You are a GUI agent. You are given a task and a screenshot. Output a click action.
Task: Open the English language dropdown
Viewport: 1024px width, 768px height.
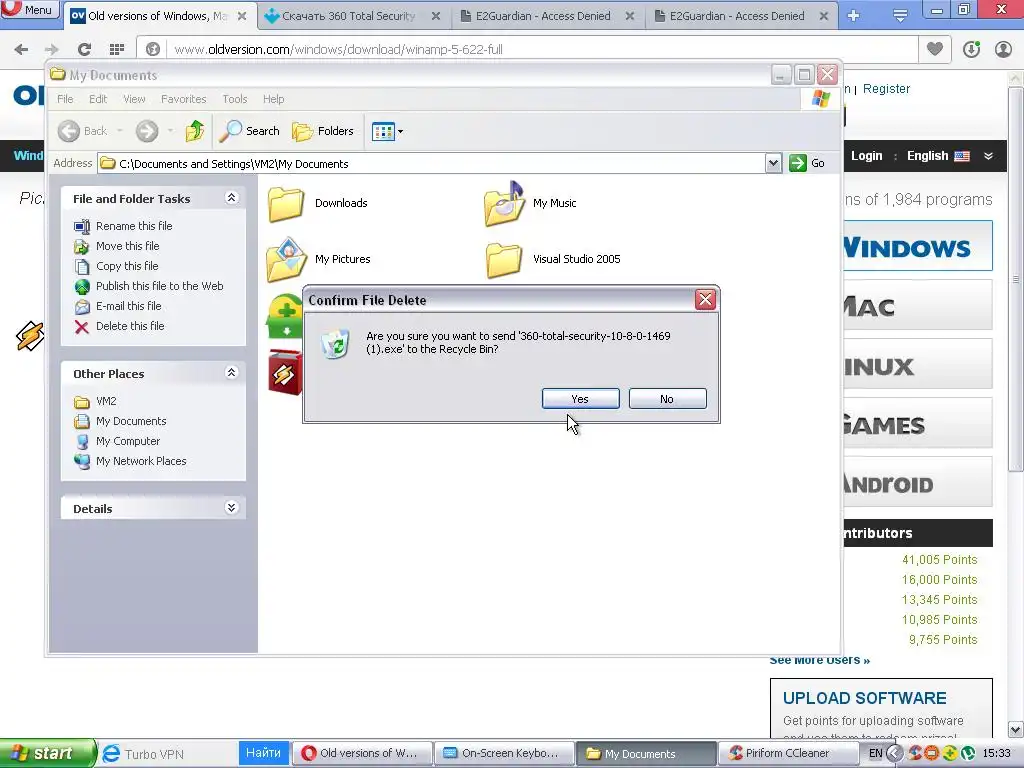950,156
